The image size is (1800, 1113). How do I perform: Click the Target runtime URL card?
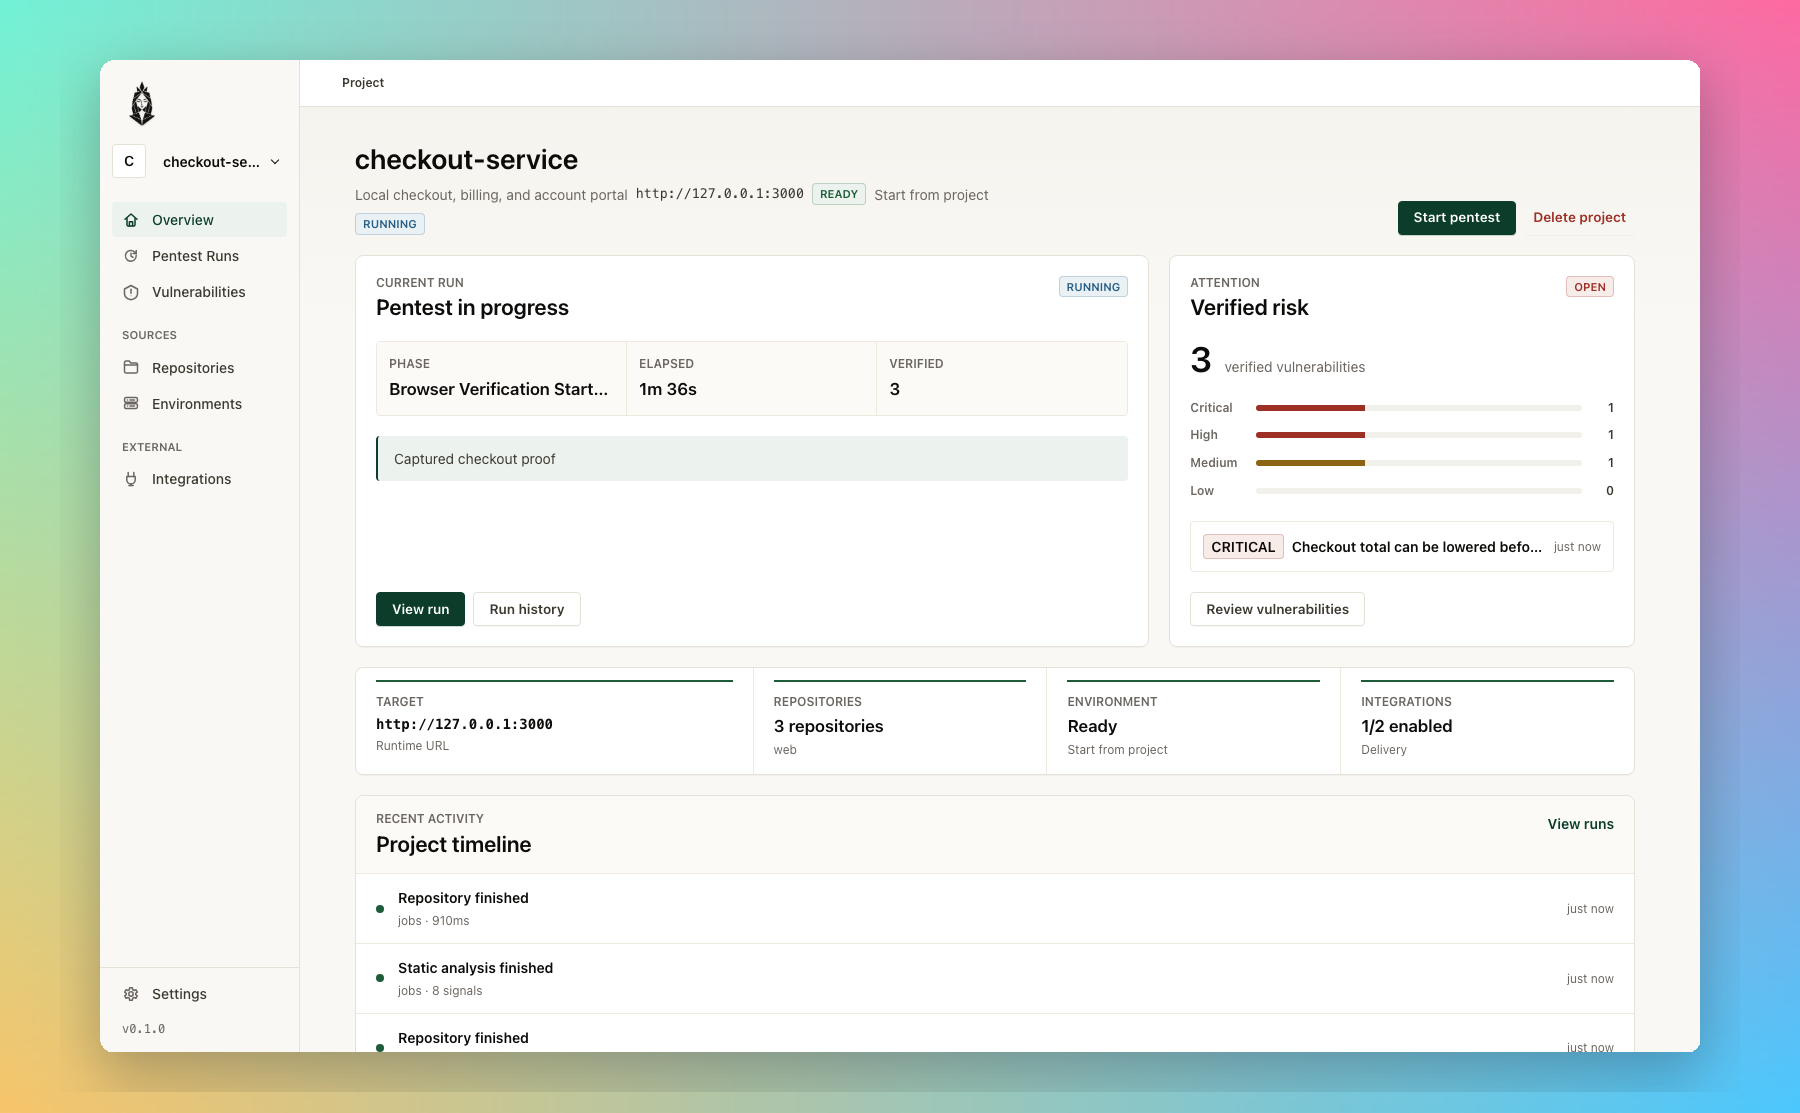pos(554,721)
